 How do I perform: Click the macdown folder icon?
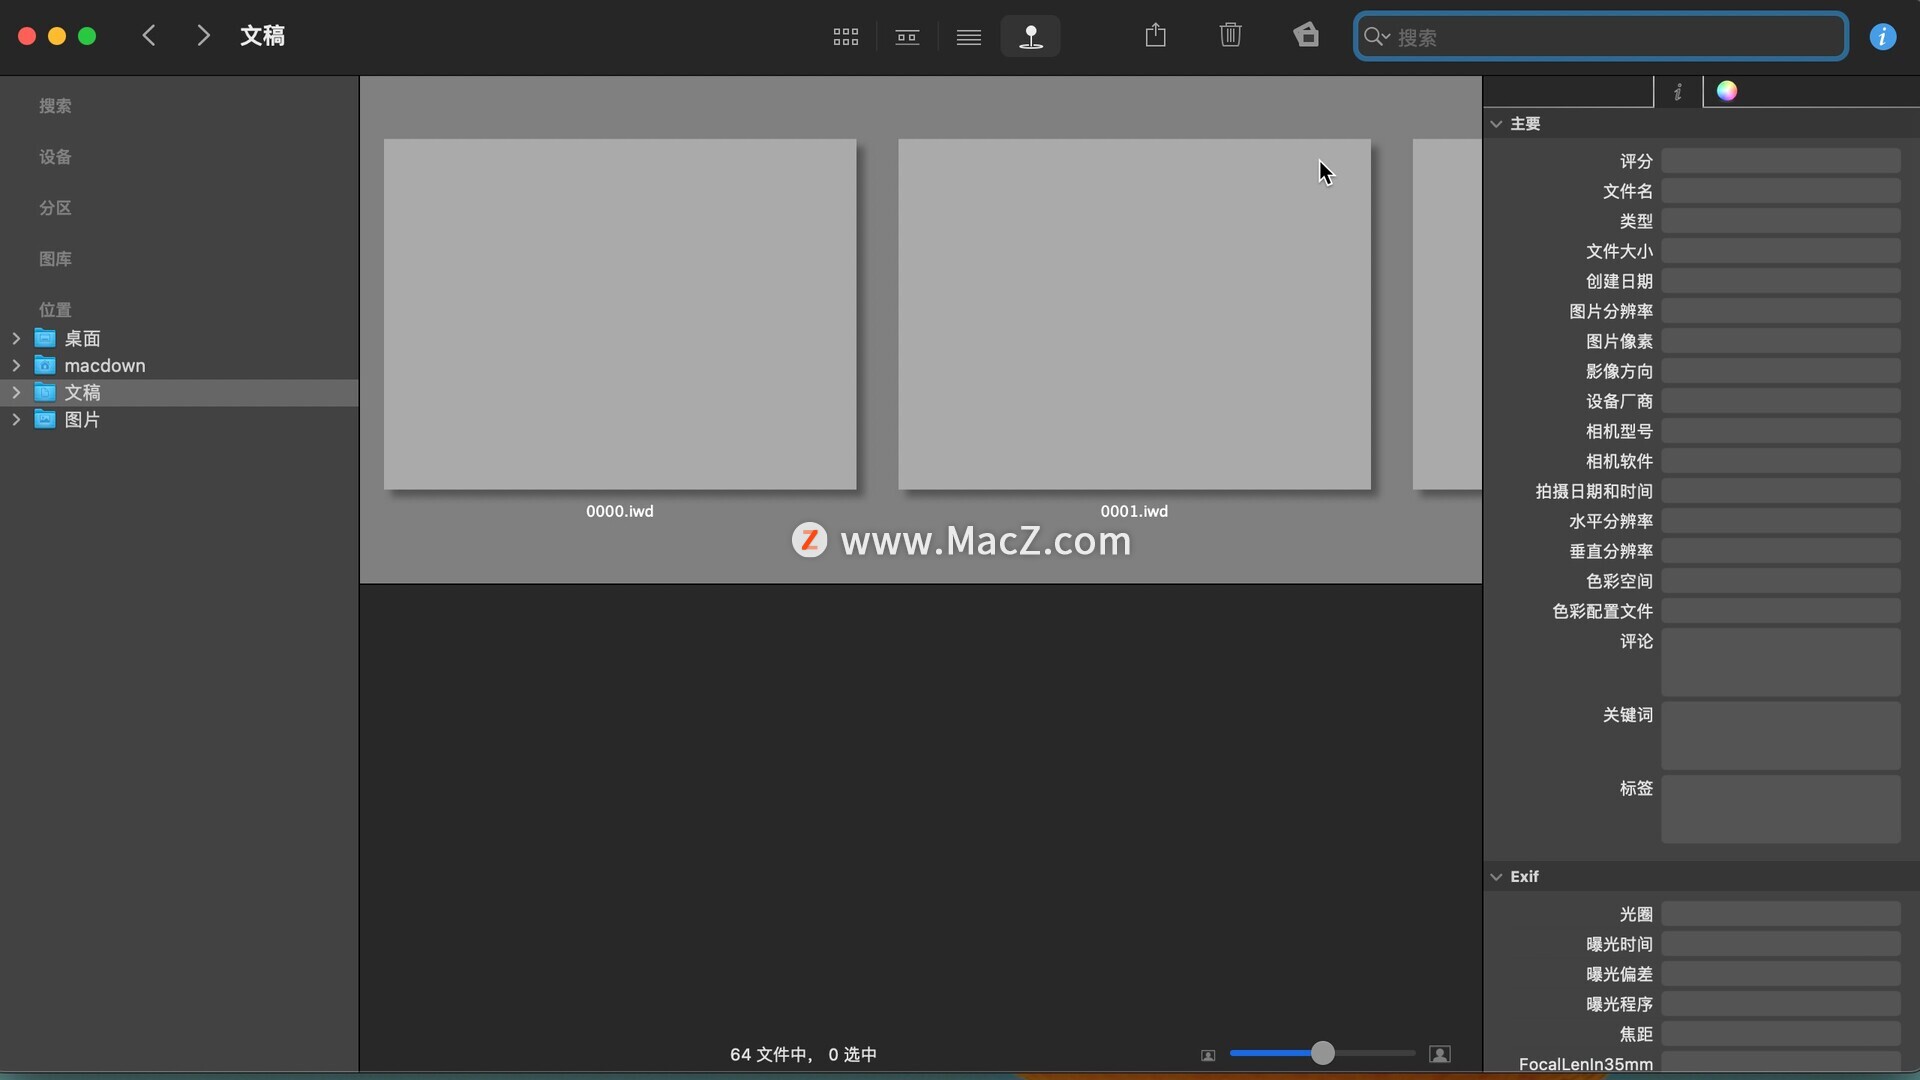click(45, 365)
